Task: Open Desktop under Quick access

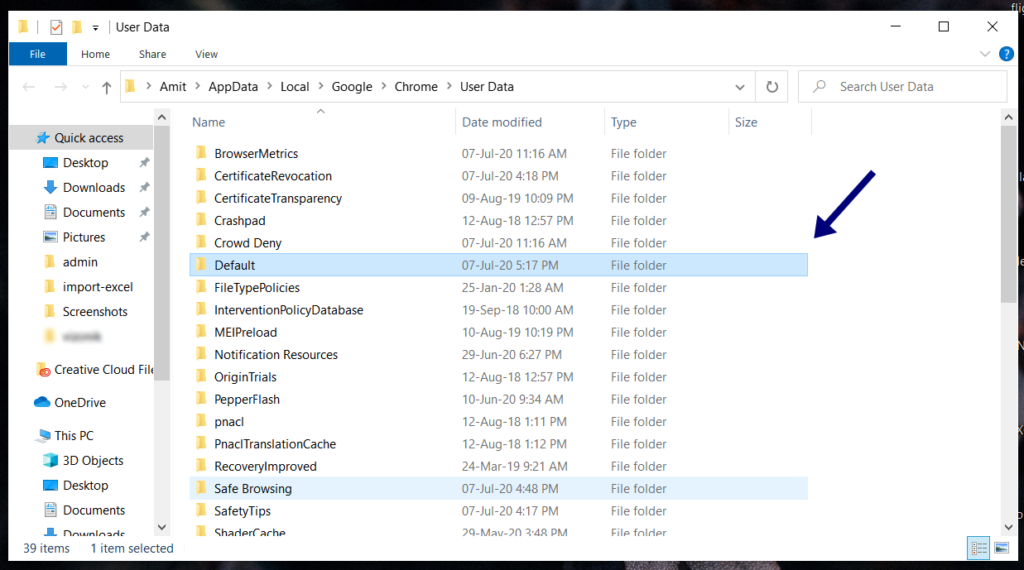Action: (86, 163)
